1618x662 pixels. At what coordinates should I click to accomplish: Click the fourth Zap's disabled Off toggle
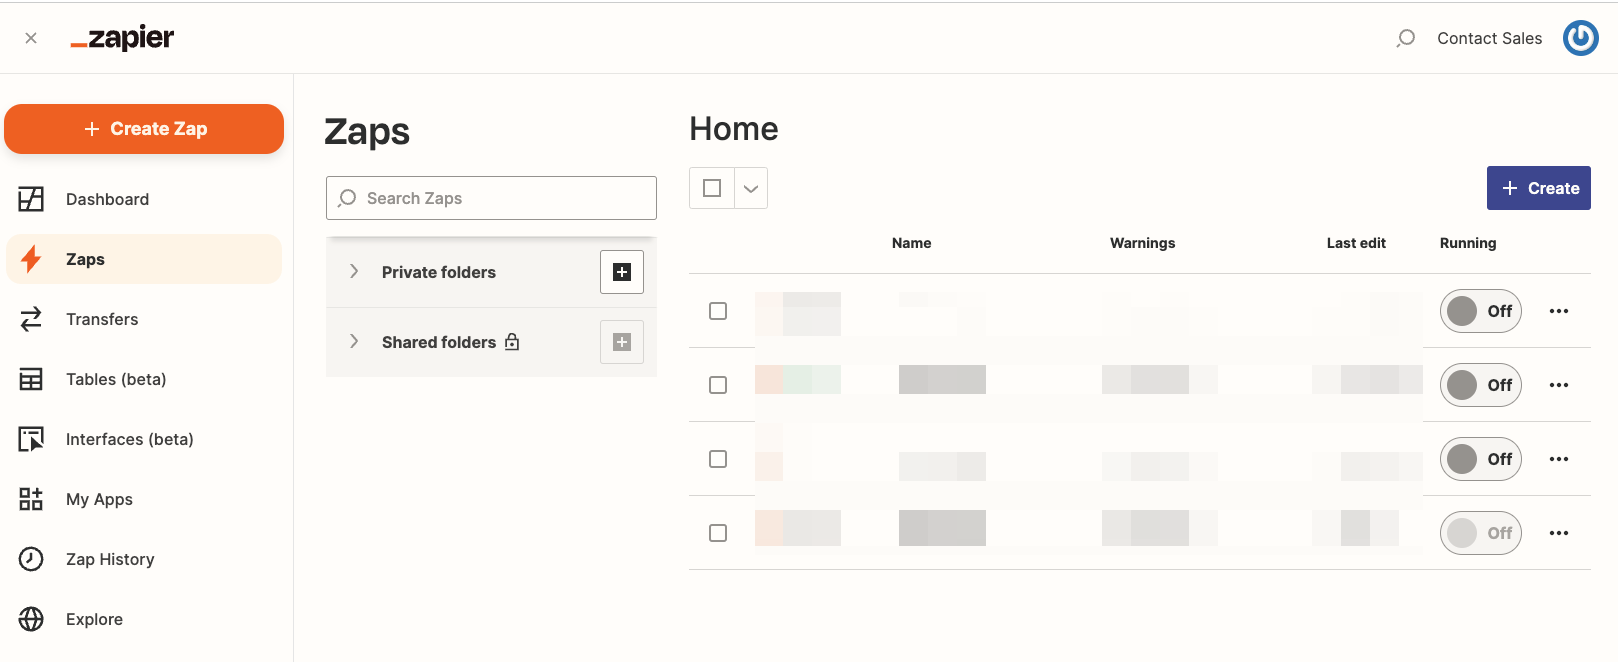pos(1481,533)
